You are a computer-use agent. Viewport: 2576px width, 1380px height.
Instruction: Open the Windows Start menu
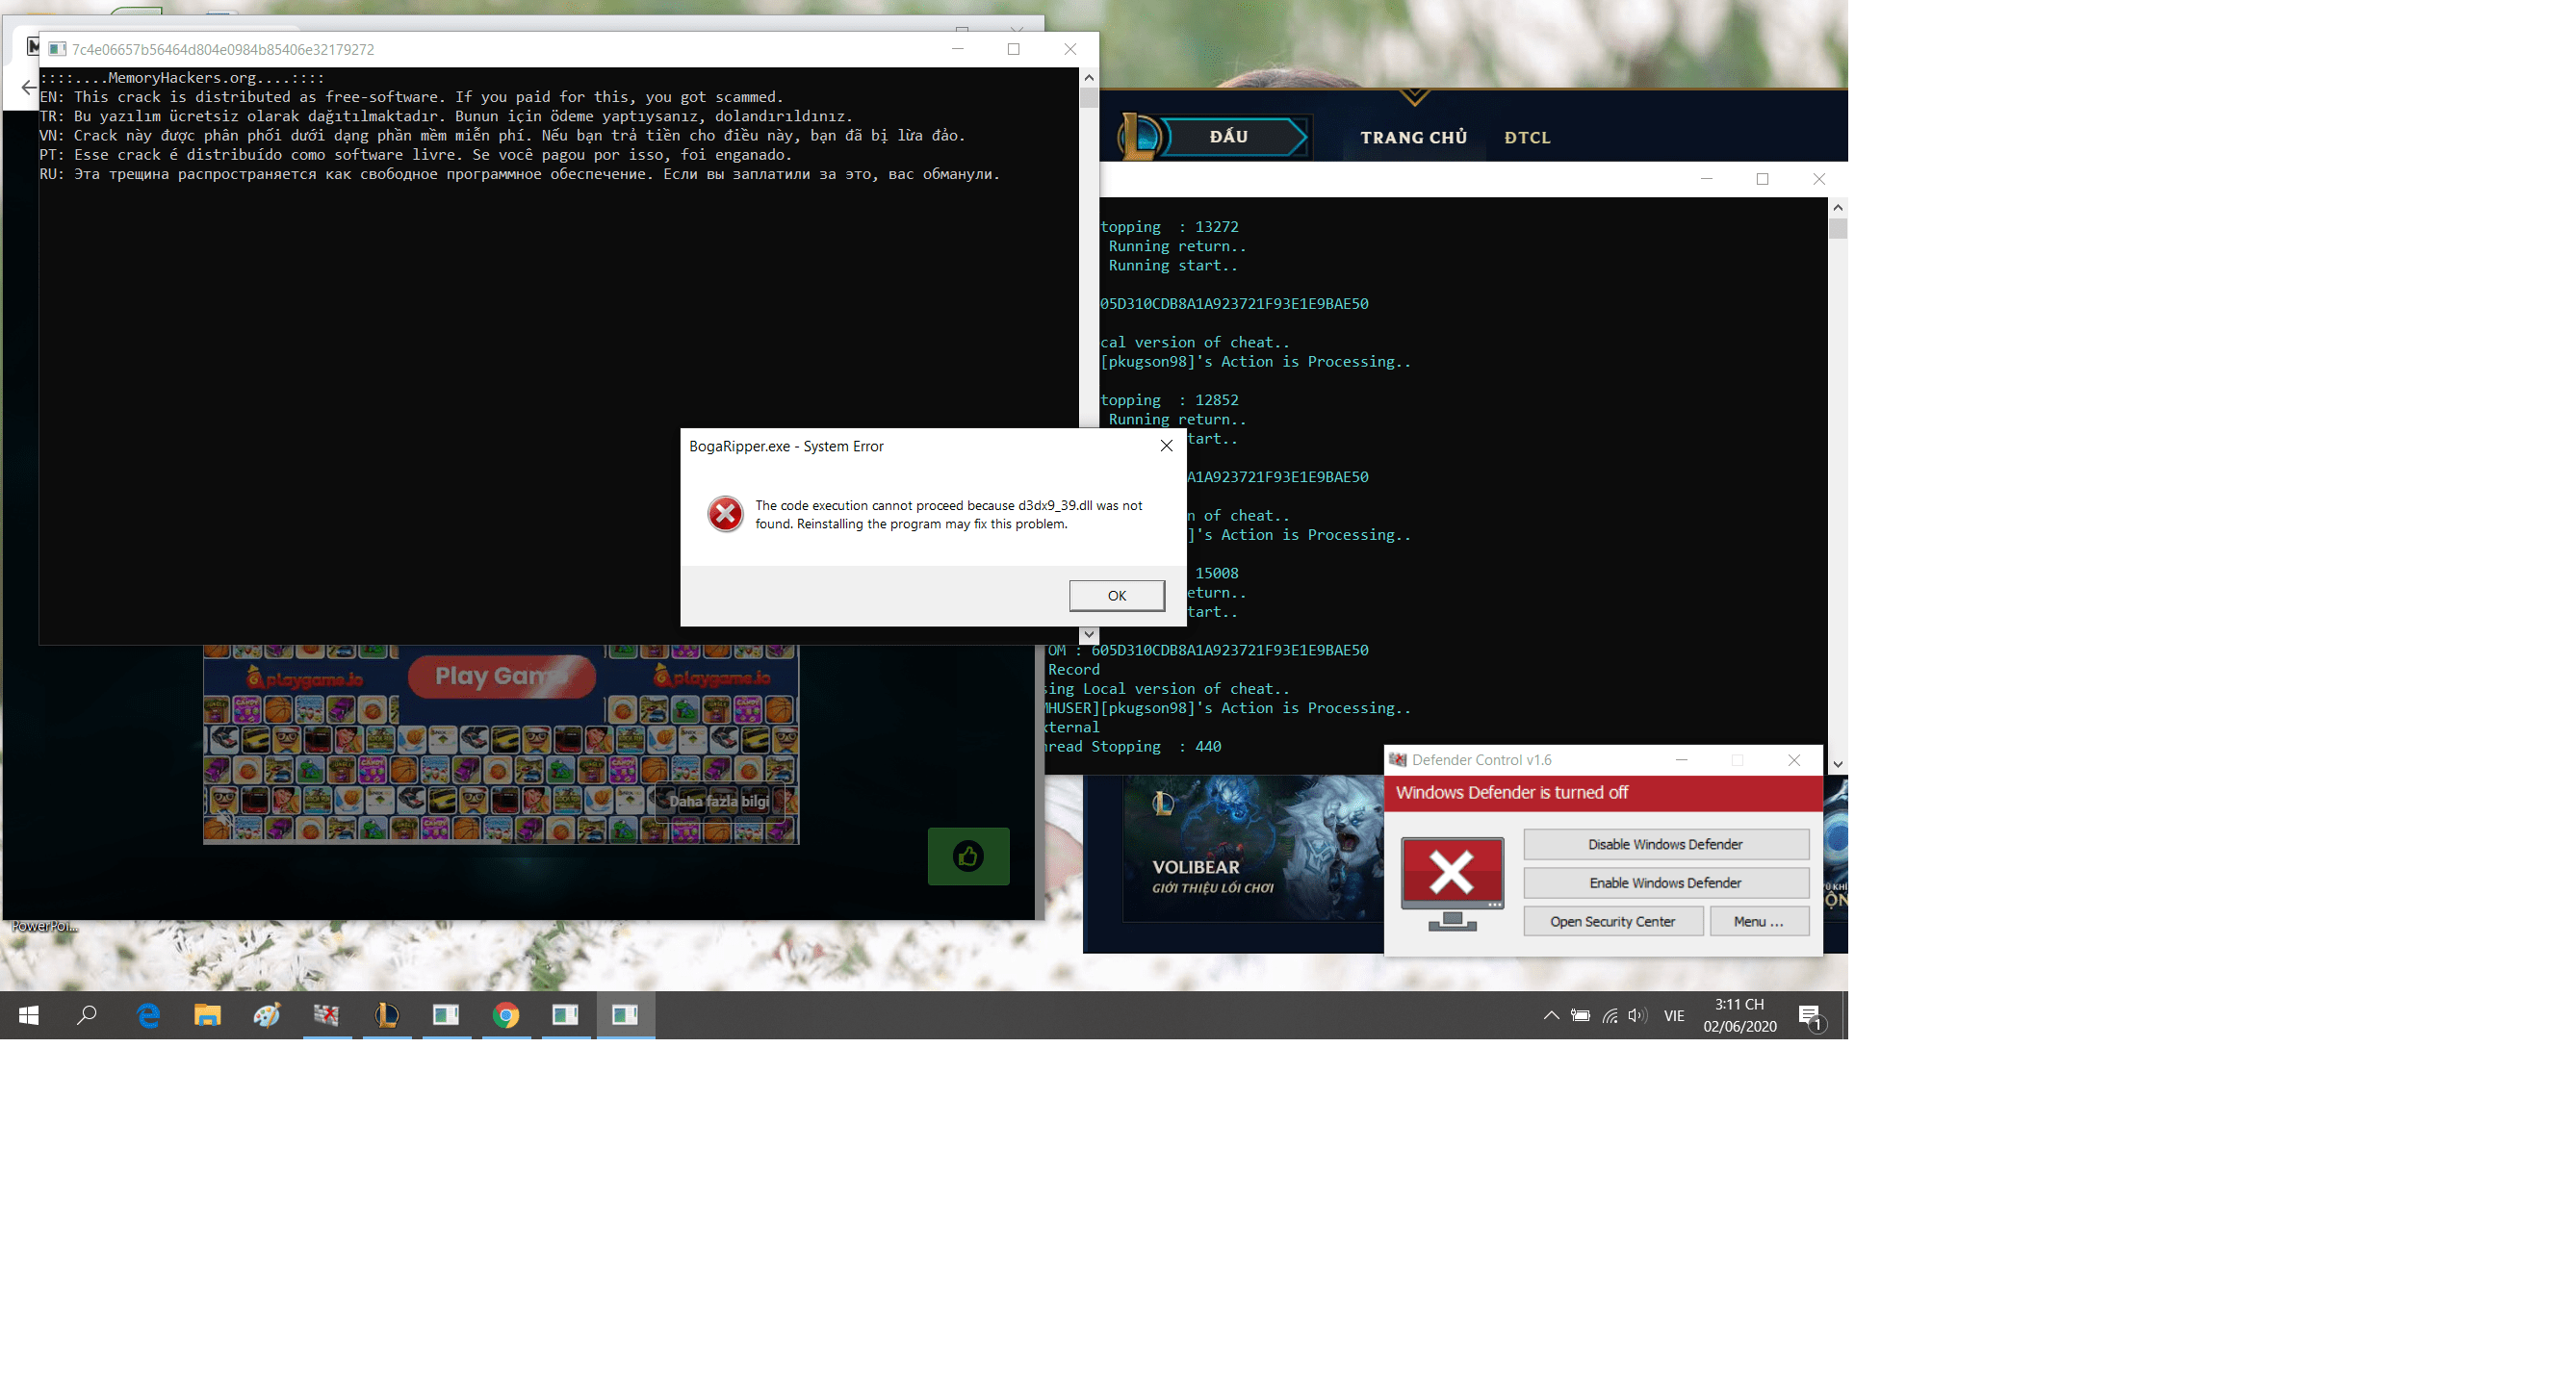(x=29, y=1016)
